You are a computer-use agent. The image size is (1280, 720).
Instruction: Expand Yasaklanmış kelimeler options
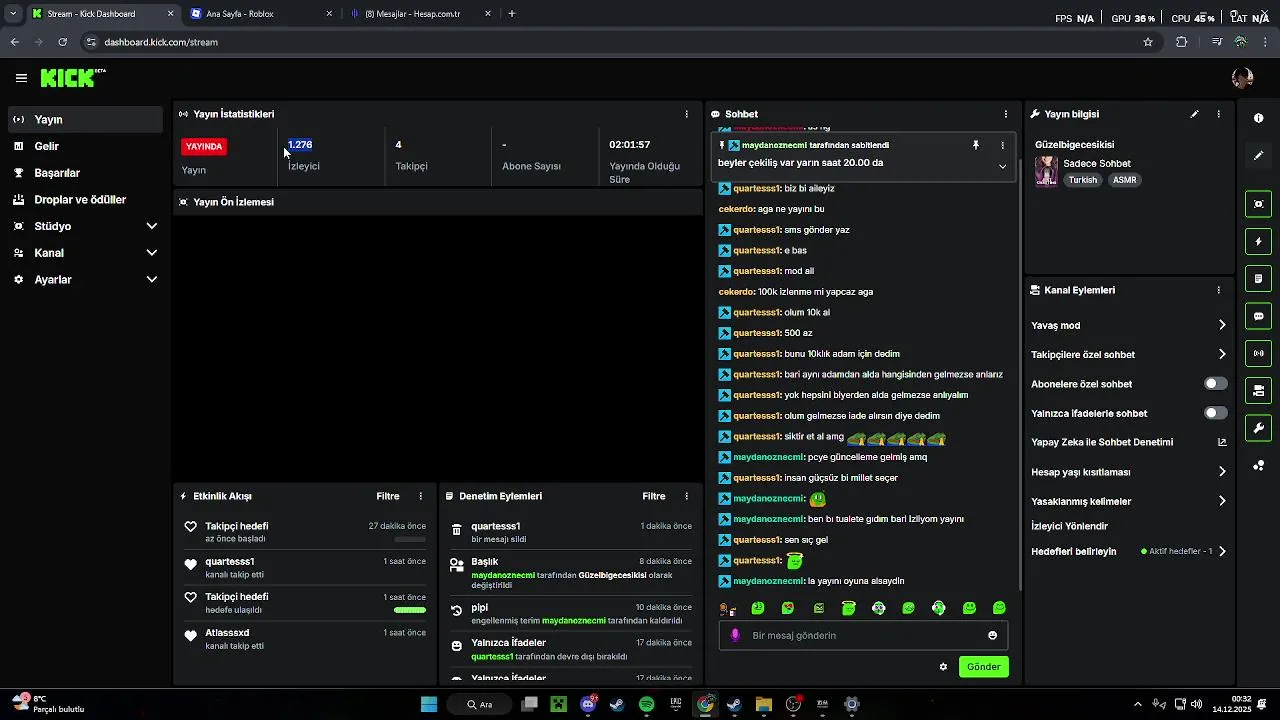pos(1221,501)
